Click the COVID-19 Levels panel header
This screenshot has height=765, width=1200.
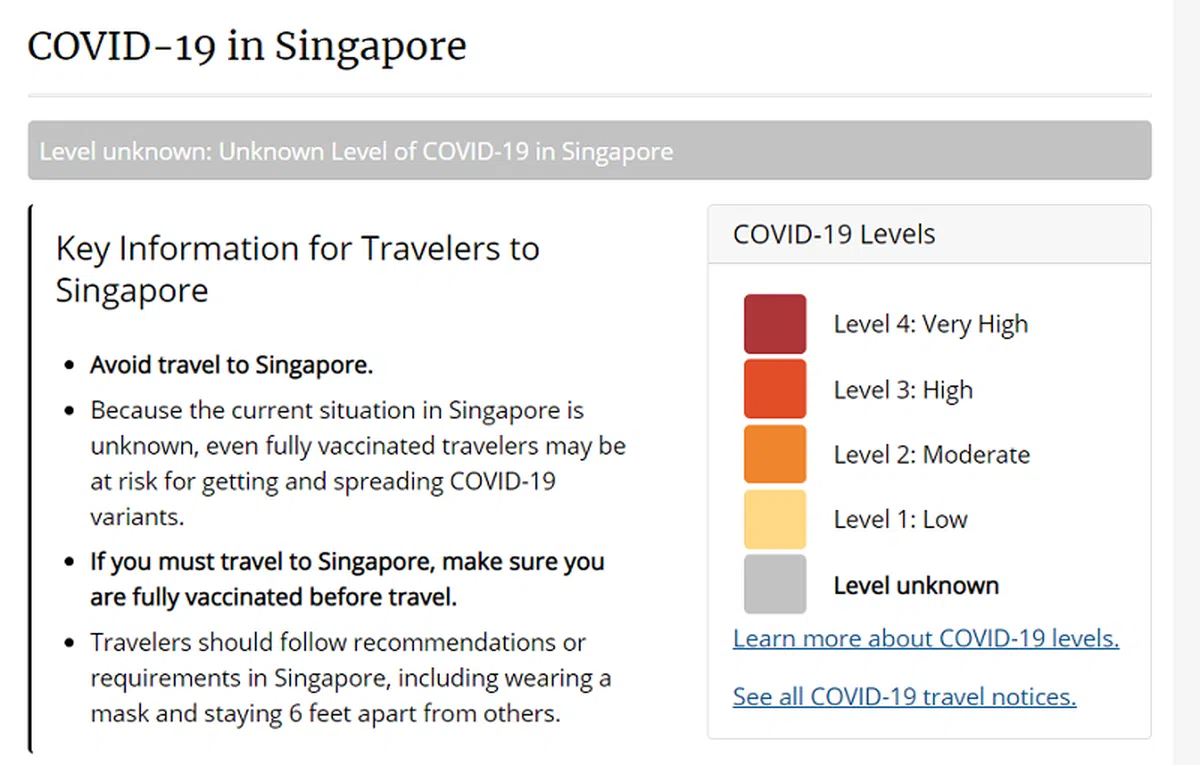834,235
